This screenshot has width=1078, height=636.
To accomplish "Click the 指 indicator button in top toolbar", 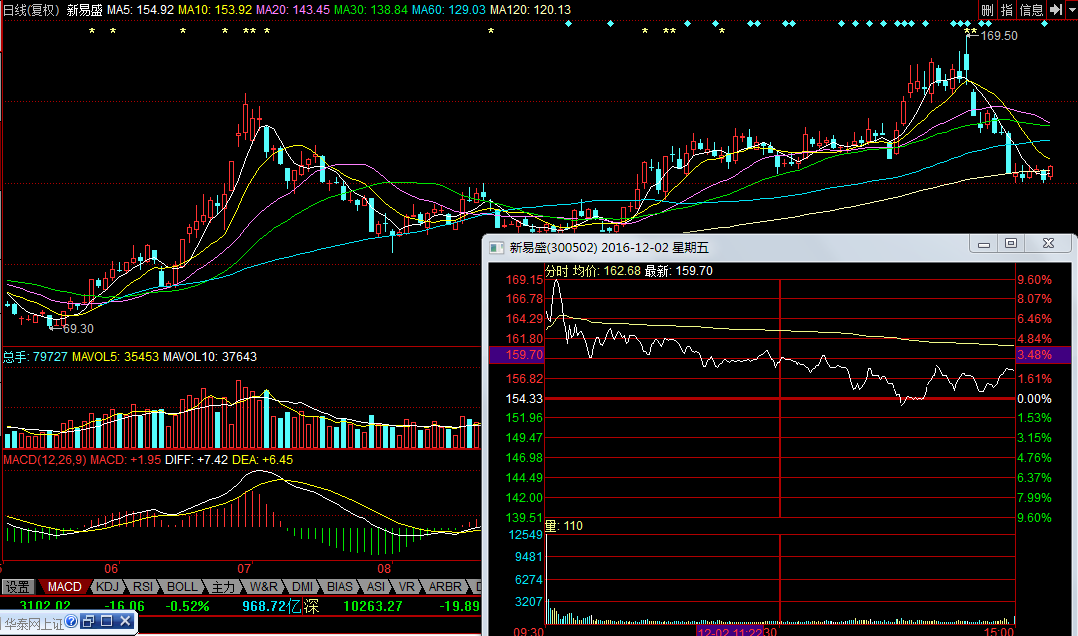I will 1006,10.
